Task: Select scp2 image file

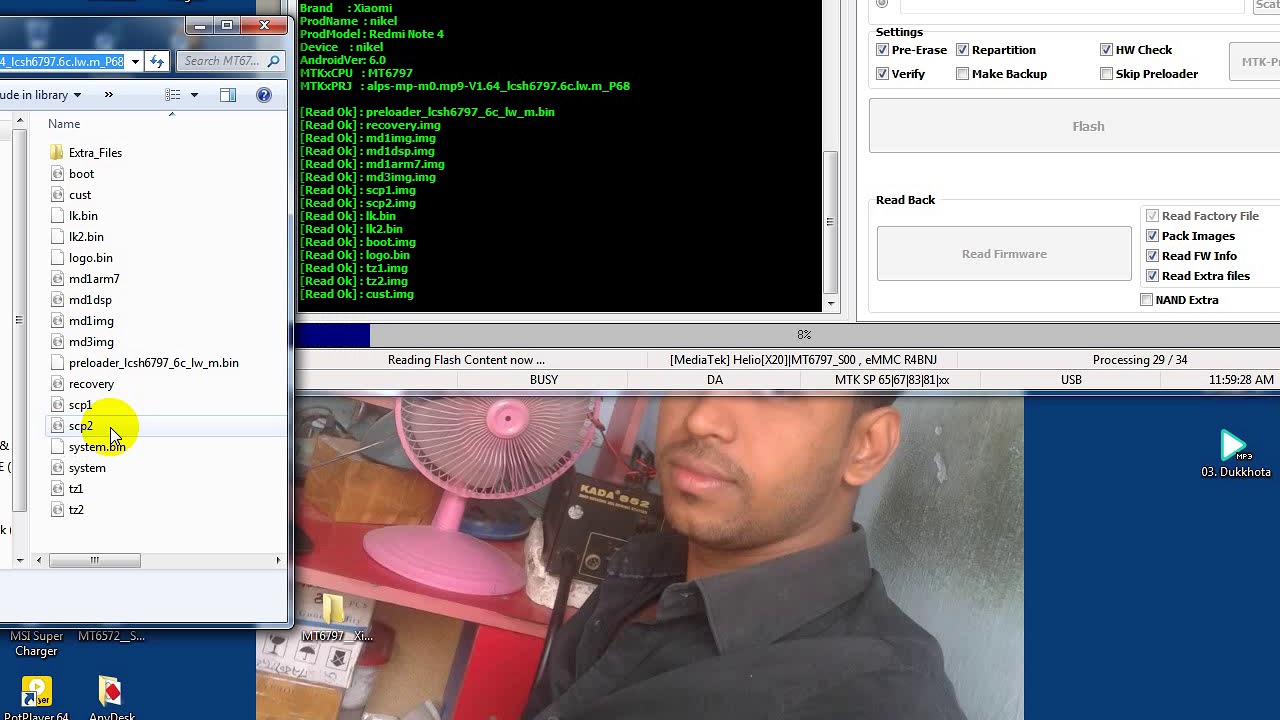Action: tap(80, 426)
